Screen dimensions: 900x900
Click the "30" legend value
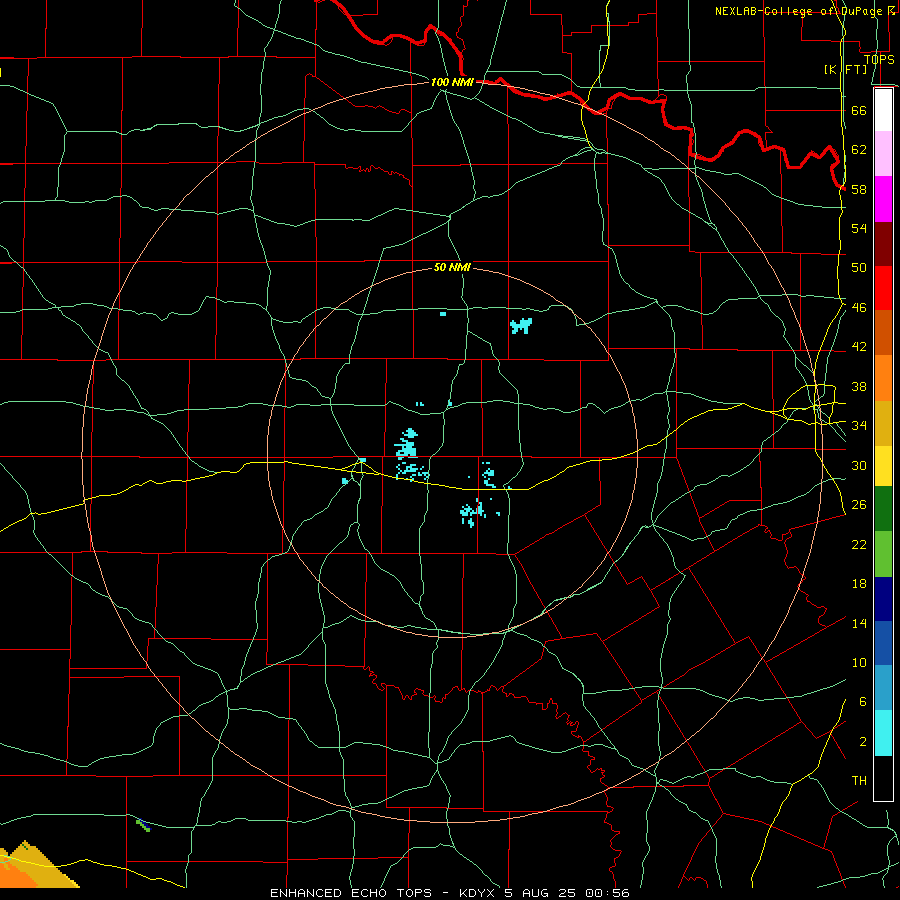859,465
